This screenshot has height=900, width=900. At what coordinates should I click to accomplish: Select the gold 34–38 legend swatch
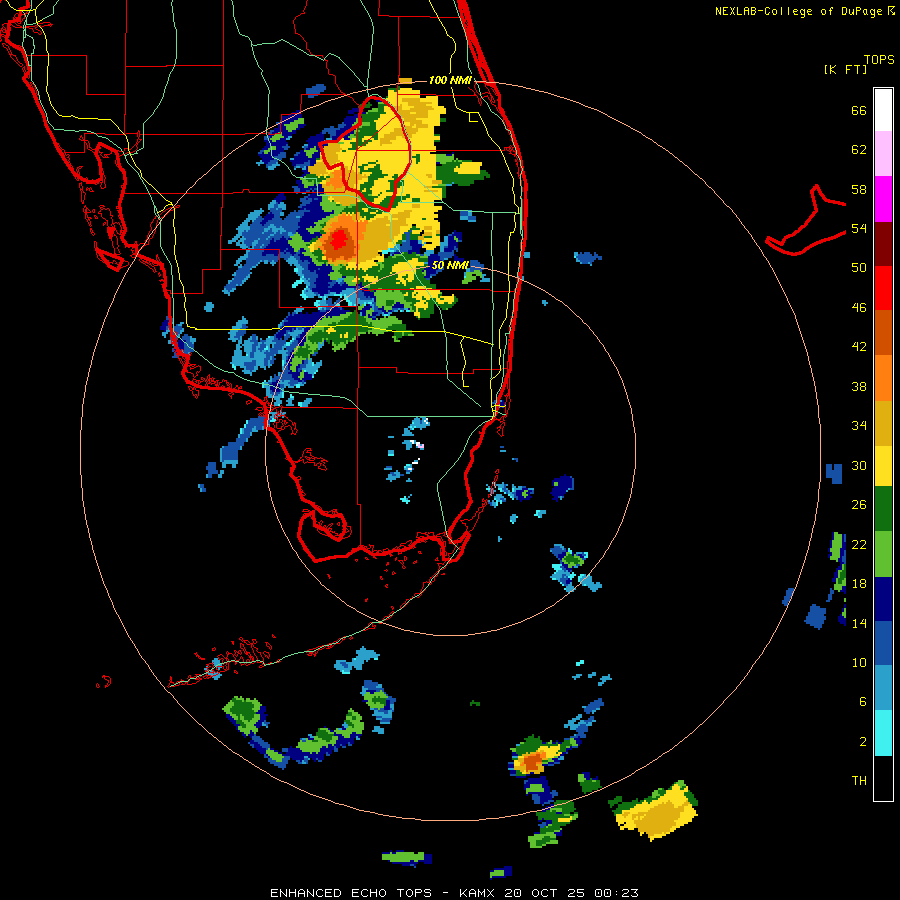click(x=883, y=423)
